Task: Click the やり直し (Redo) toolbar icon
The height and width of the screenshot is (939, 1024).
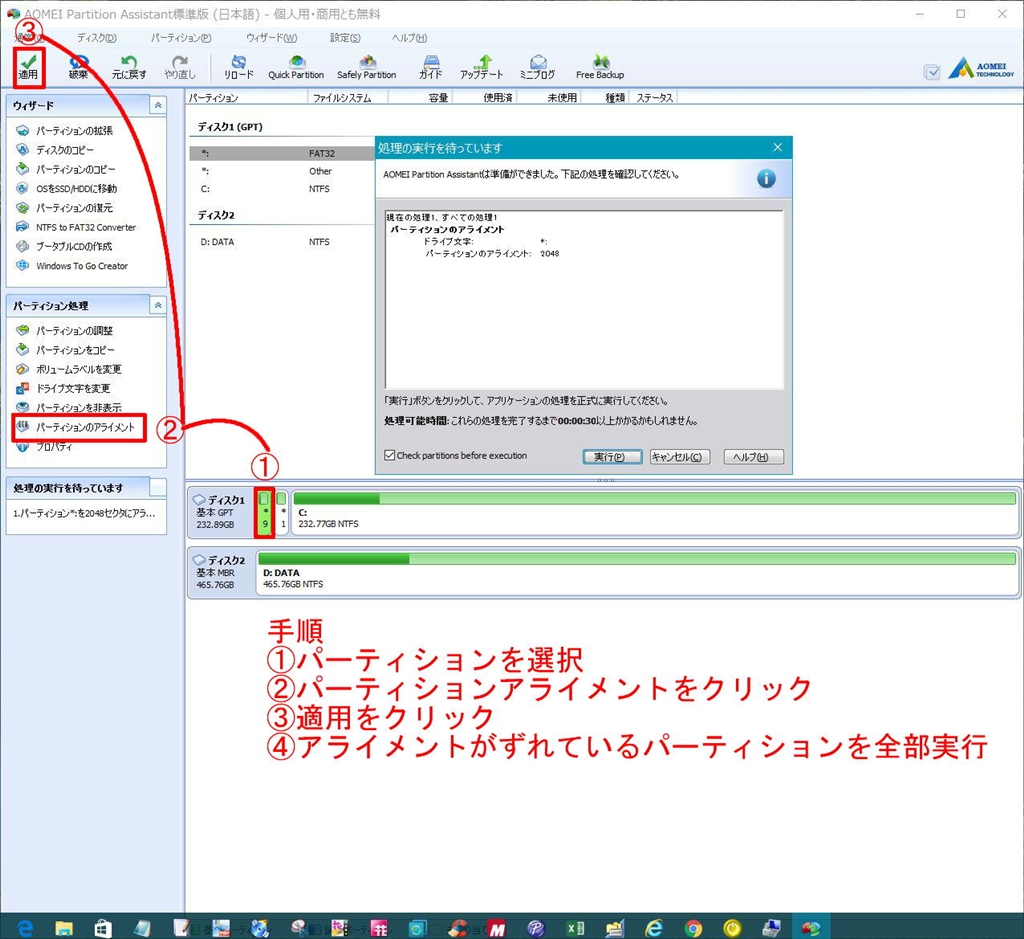Action: pos(180,67)
